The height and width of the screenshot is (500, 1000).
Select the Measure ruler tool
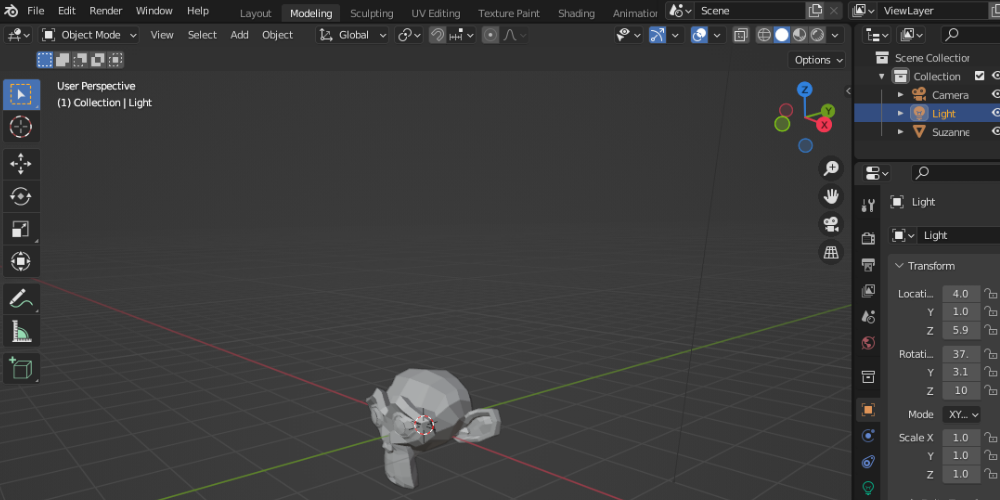pos(21,331)
